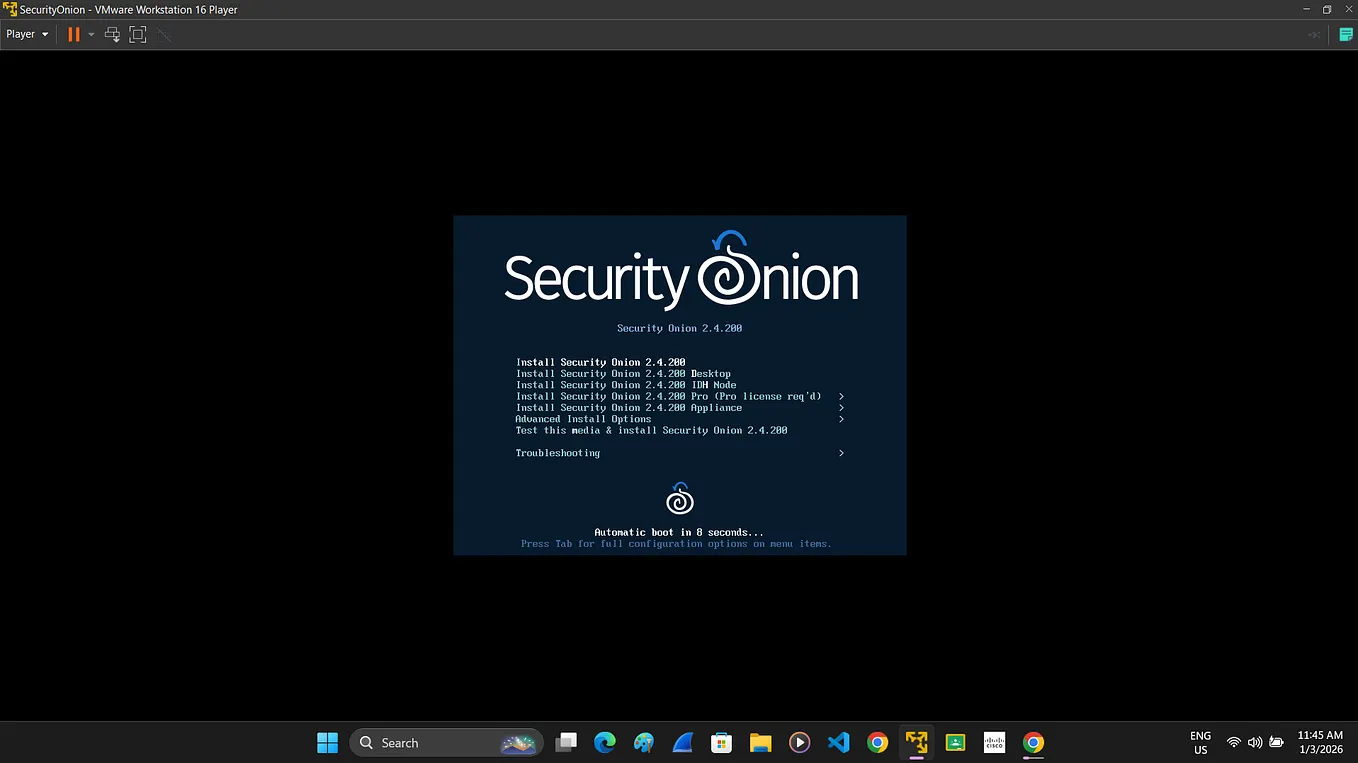This screenshot has height=763, width=1358.
Task: Click the ENG US language indicator
Action: tap(1201, 743)
